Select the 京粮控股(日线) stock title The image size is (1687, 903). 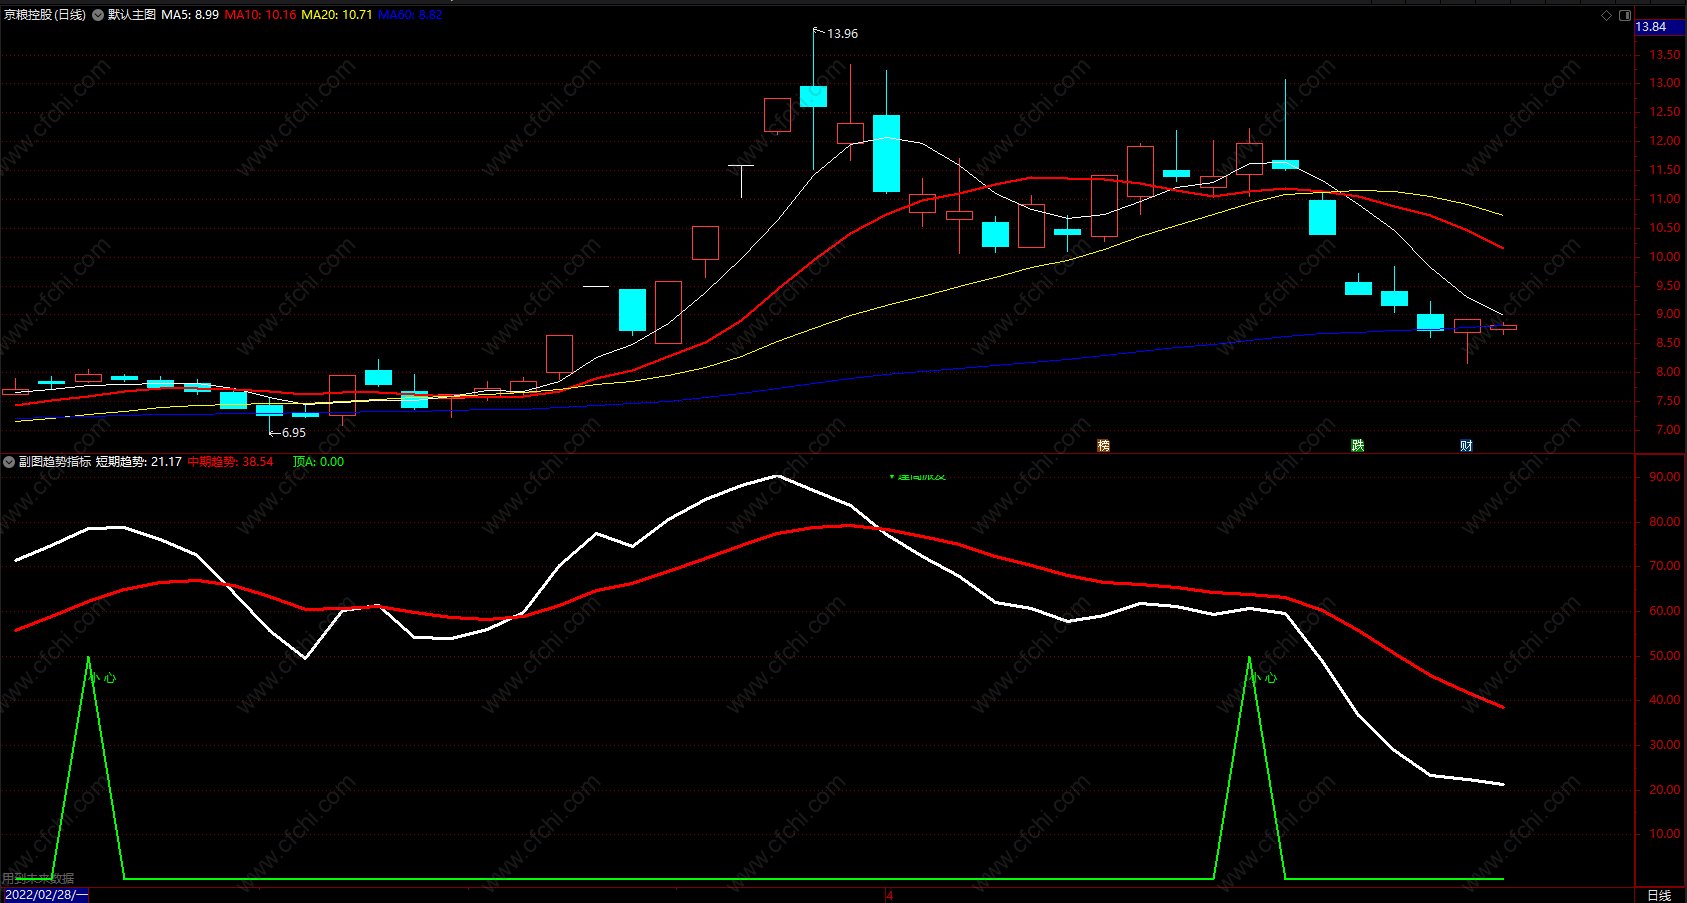click(x=45, y=15)
